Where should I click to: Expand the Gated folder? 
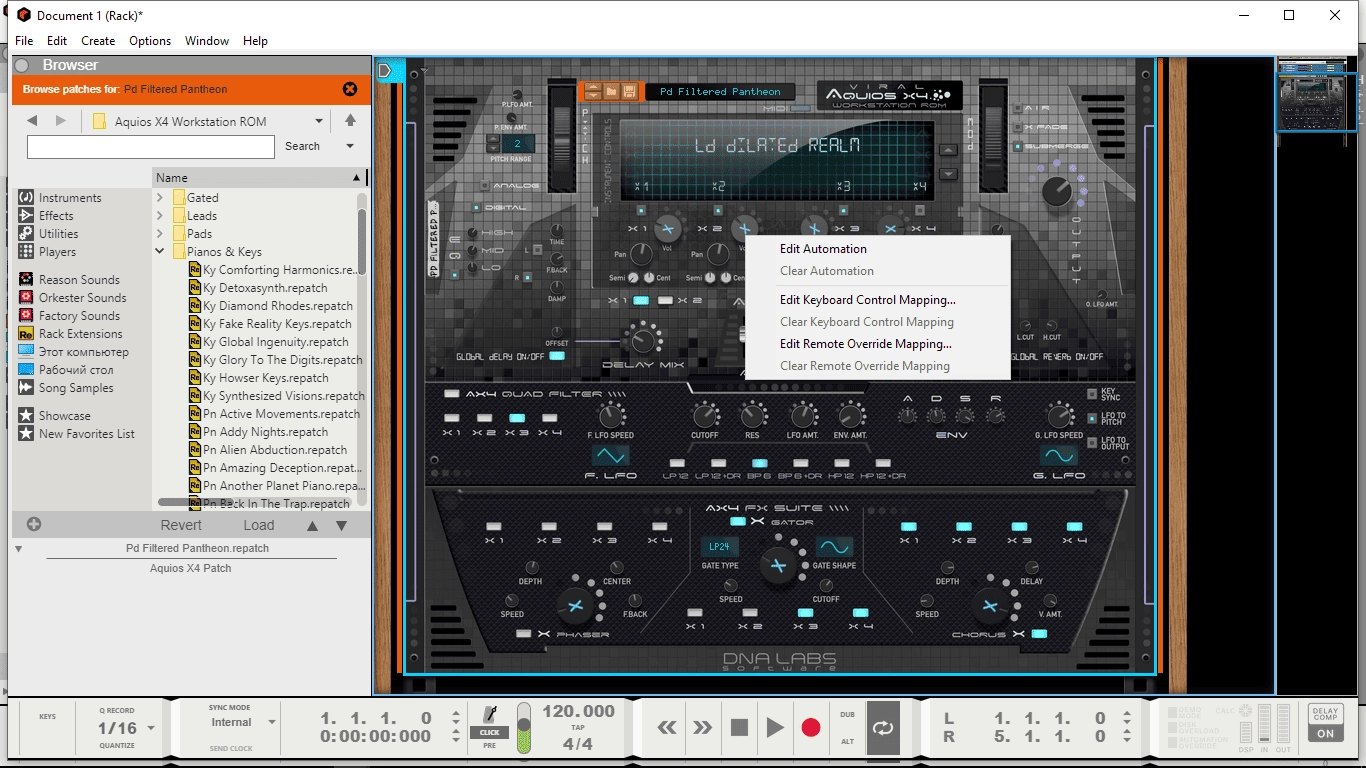[160, 198]
